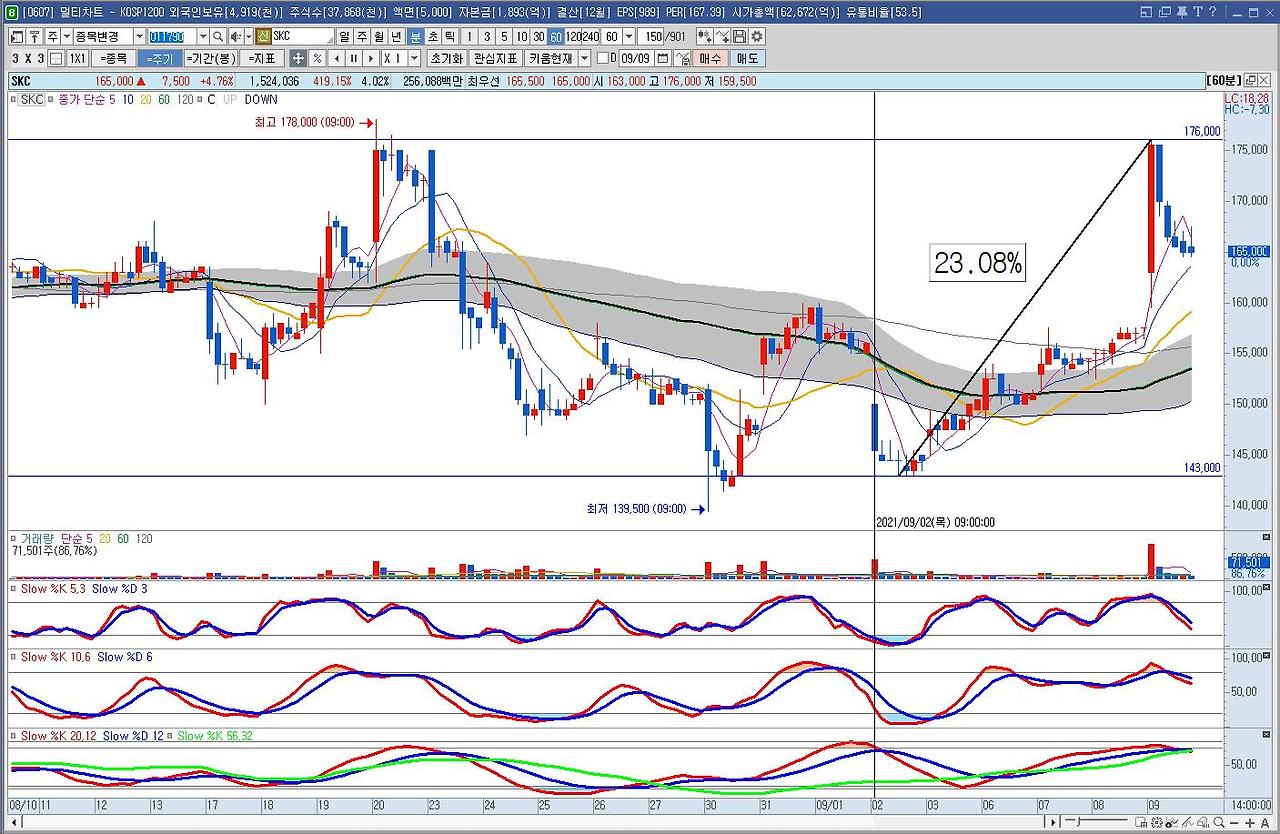Open the stock code 011790 dropdown arrow
This screenshot has width=1280, height=834.
201,36
